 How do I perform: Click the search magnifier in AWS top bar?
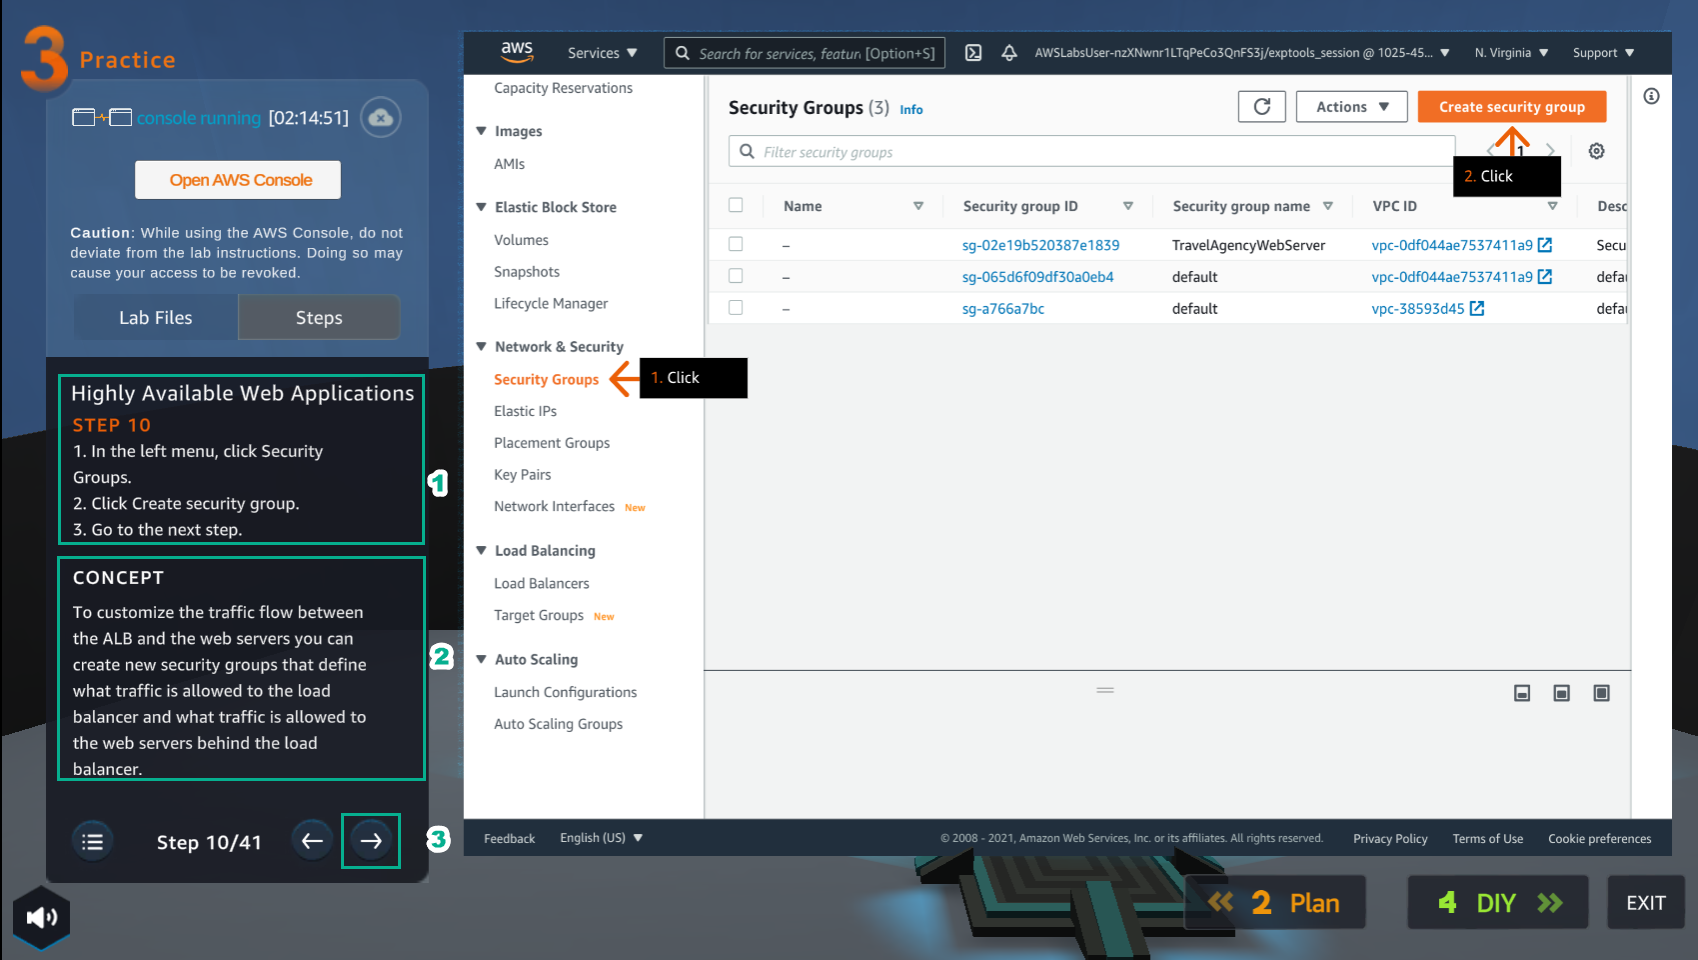coord(682,53)
